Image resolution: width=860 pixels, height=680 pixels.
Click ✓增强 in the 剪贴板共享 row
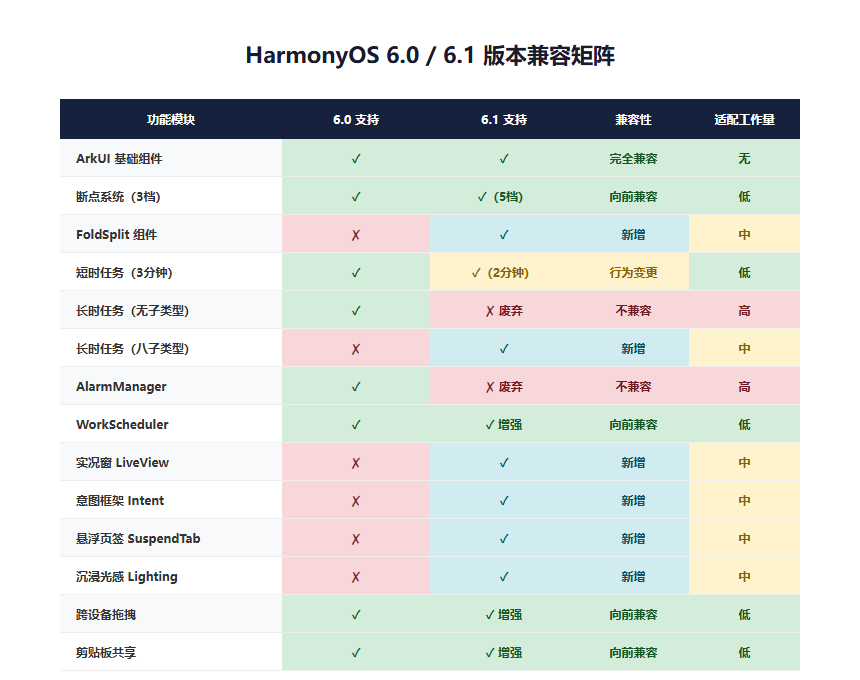click(504, 652)
